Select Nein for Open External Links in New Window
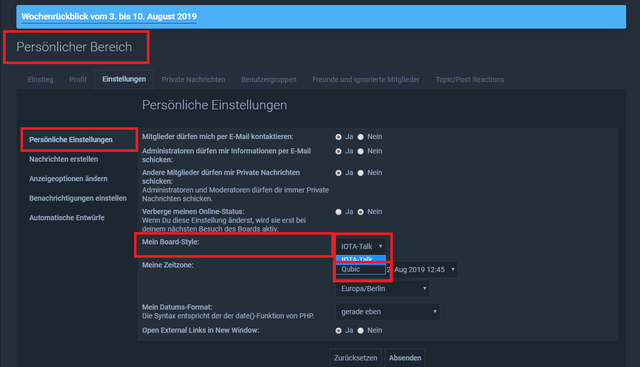Screen dimensions: 640x367 coord(360,331)
